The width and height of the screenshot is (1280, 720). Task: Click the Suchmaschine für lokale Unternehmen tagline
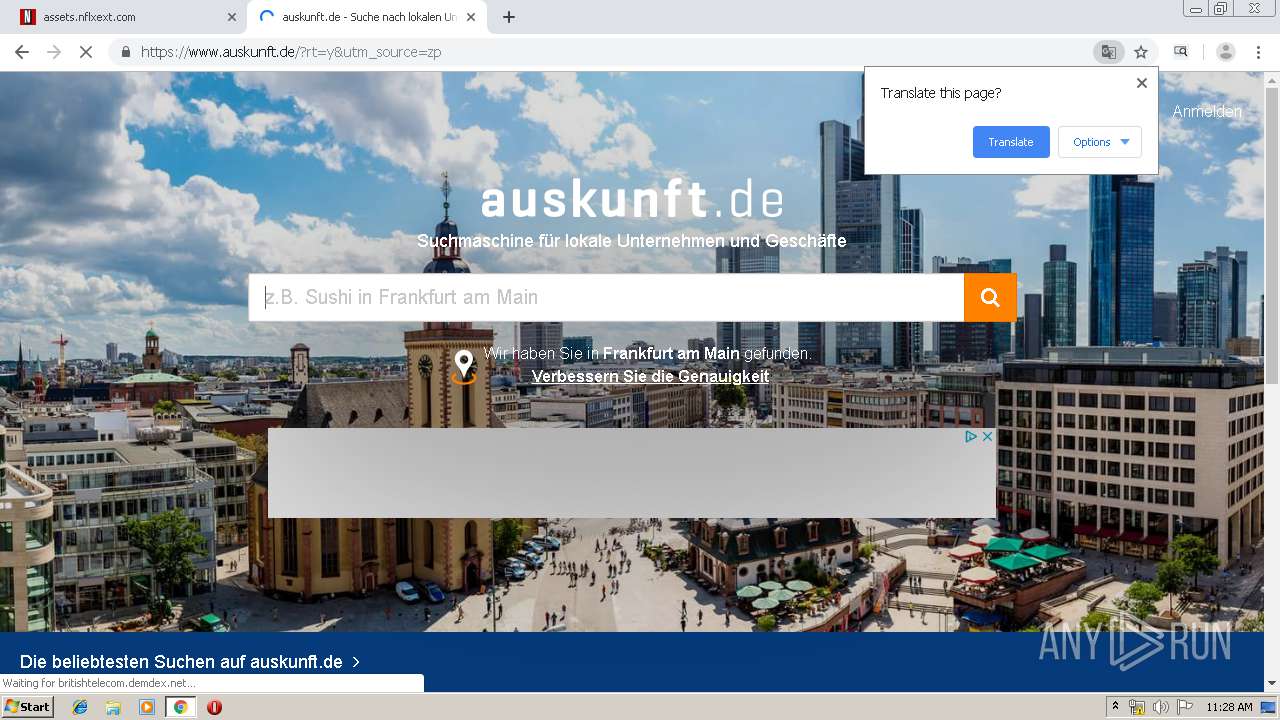point(632,241)
